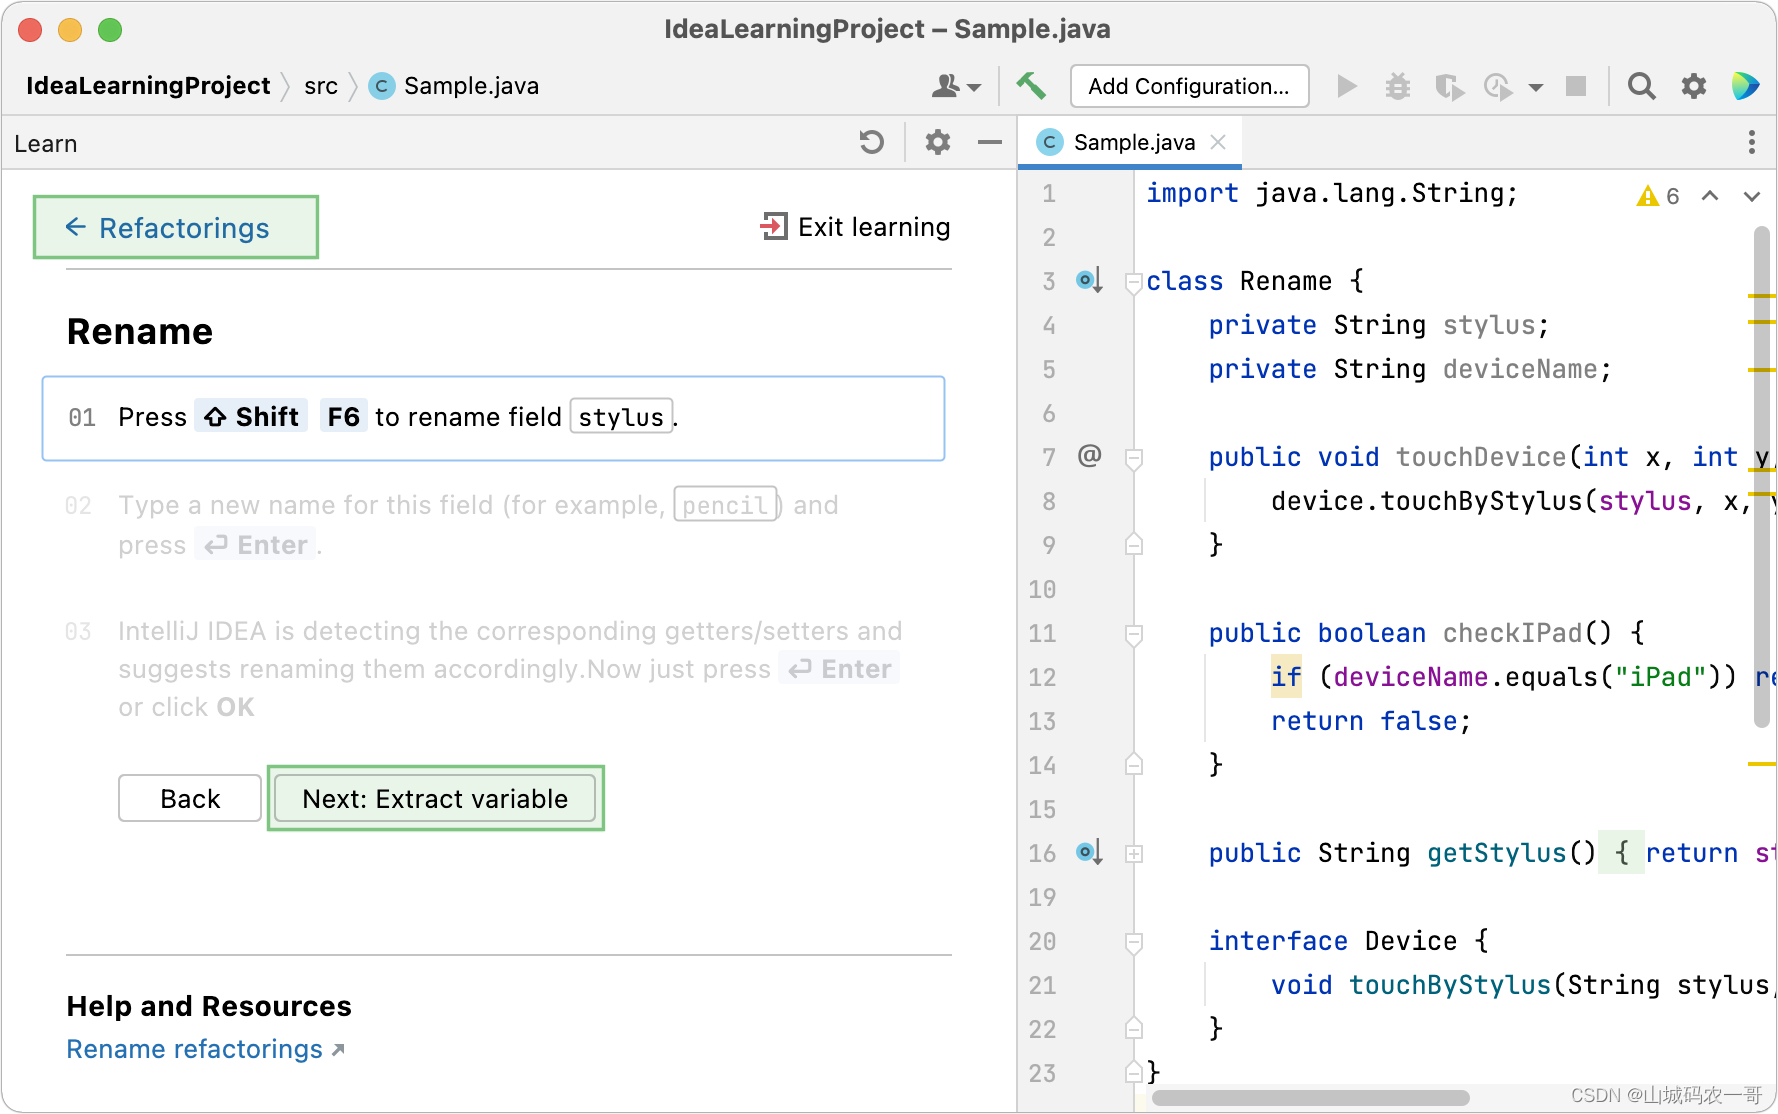The width and height of the screenshot is (1778, 1114).
Task: Click the warnings indicator showing 6
Action: [1657, 196]
